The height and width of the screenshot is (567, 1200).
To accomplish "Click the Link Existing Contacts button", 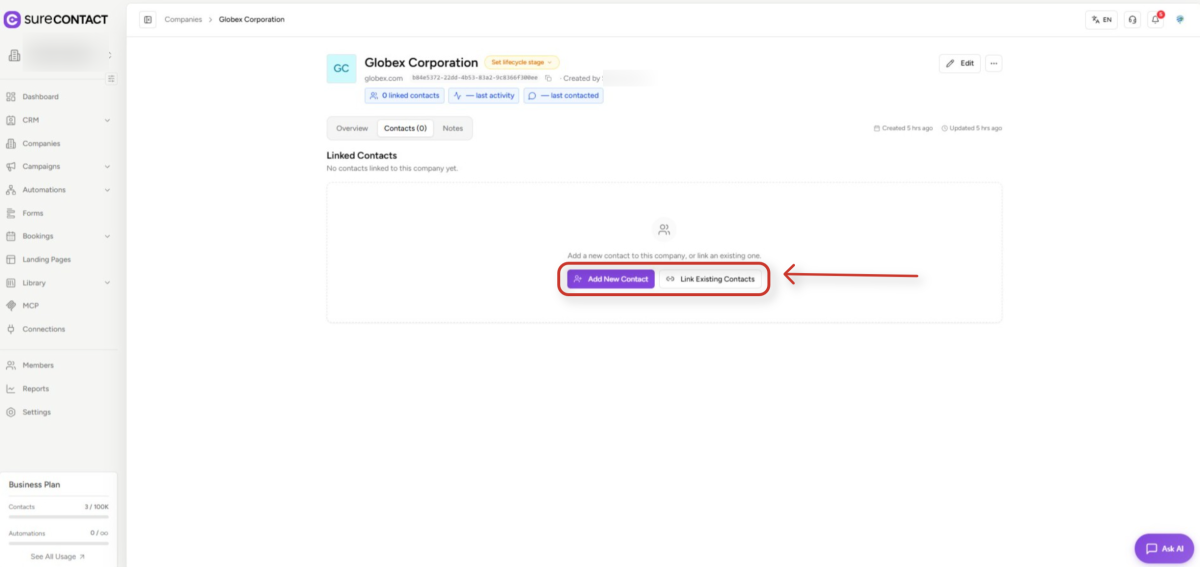I will point(710,279).
